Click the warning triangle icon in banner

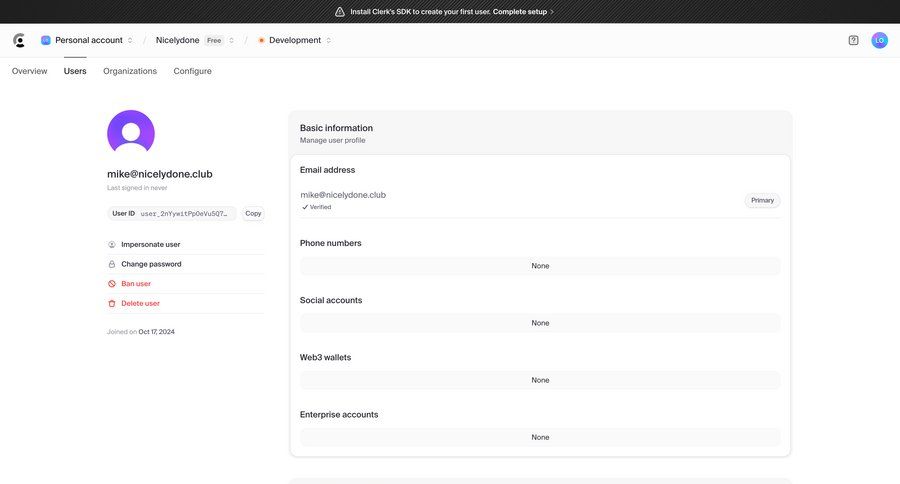tap(340, 11)
